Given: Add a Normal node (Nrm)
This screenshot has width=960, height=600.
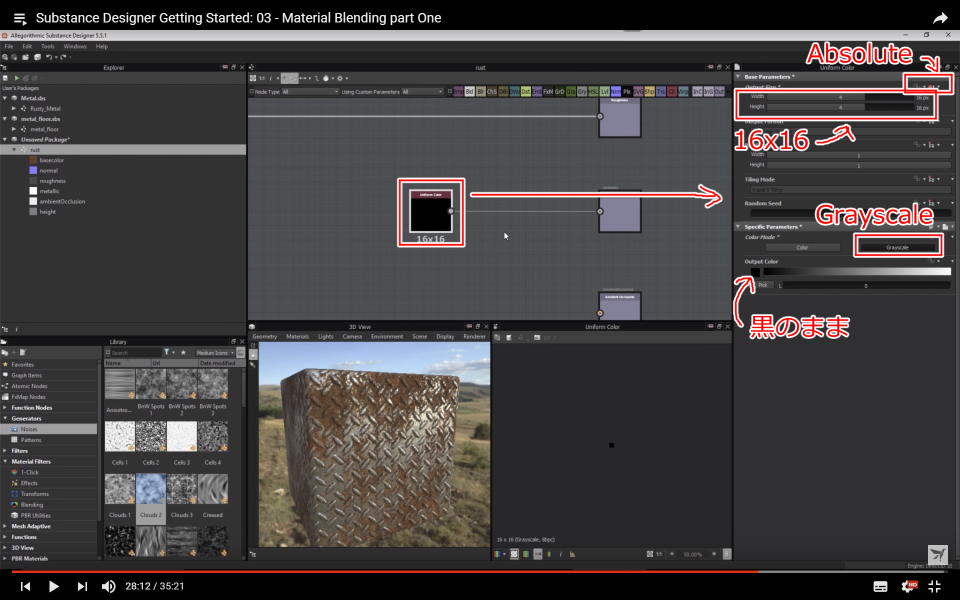Looking at the screenshot, I should point(615,92).
